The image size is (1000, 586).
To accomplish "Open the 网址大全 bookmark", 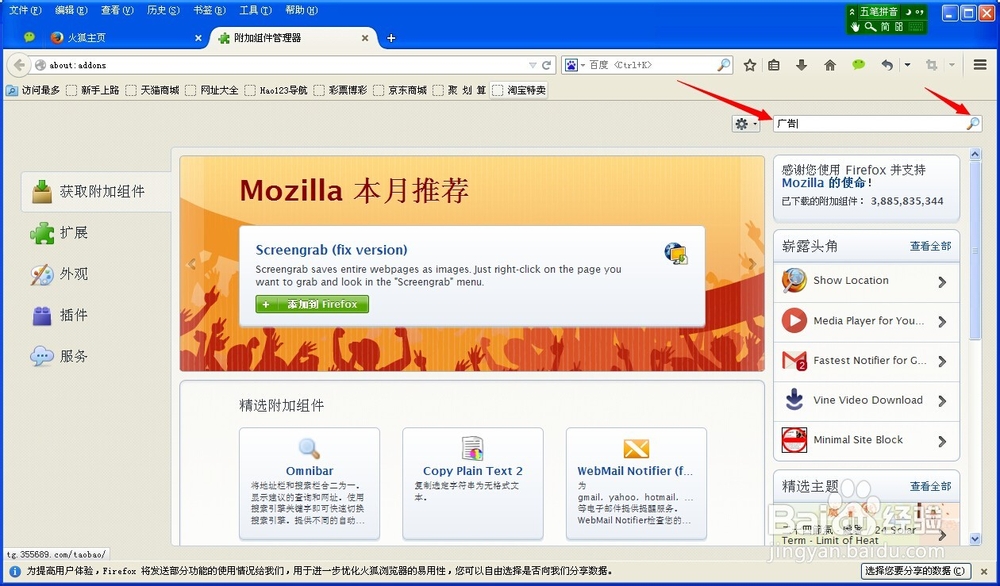I will tap(212, 91).
